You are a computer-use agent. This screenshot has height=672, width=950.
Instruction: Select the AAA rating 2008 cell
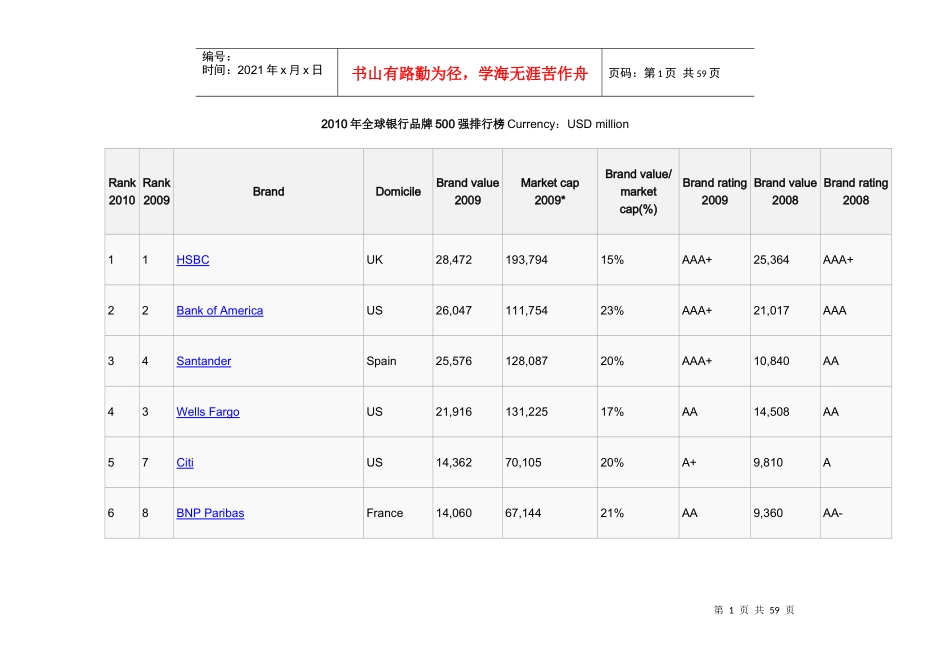[856, 311]
